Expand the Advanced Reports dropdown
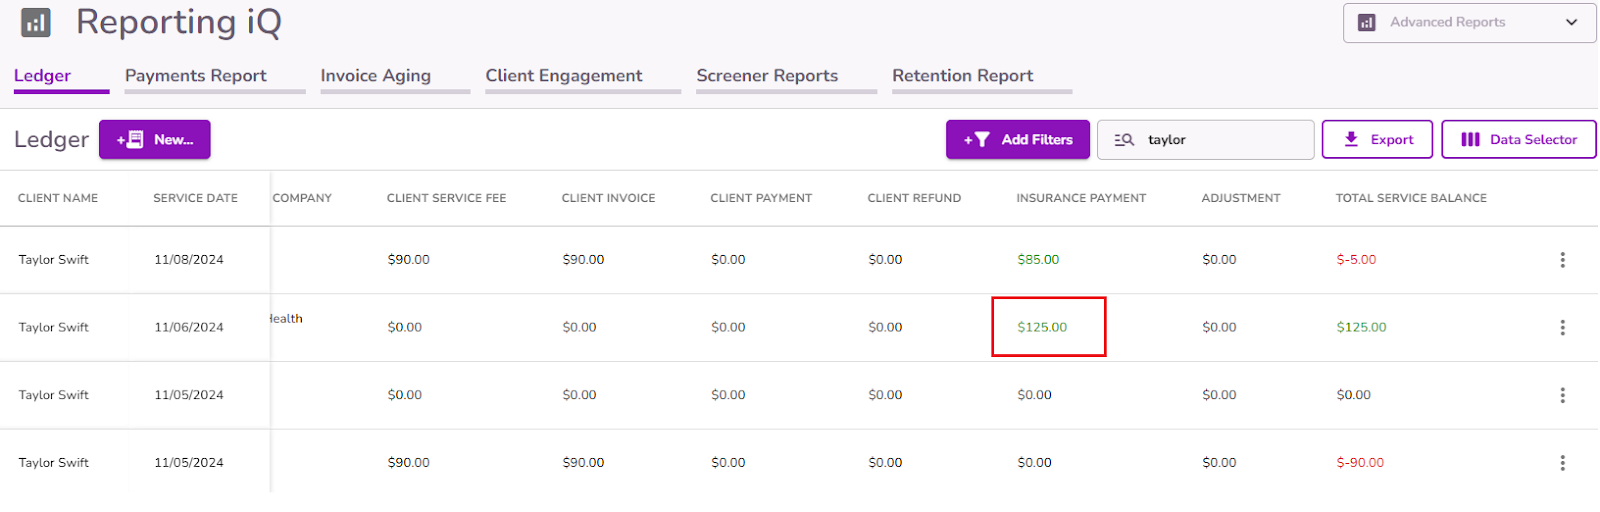This screenshot has height=512, width=1600. coord(1468,22)
